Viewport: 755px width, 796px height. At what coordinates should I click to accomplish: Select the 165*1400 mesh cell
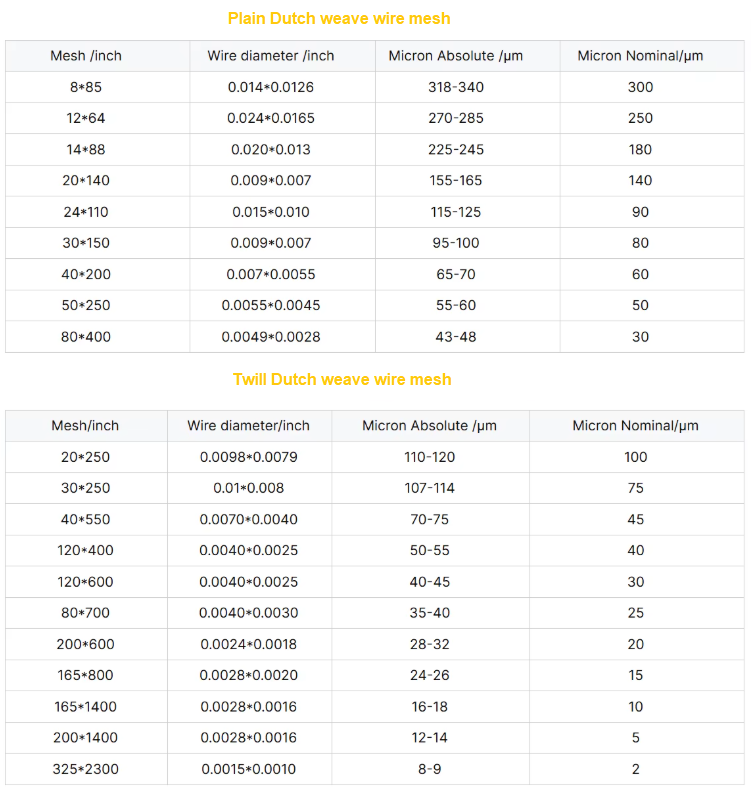click(x=85, y=707)
